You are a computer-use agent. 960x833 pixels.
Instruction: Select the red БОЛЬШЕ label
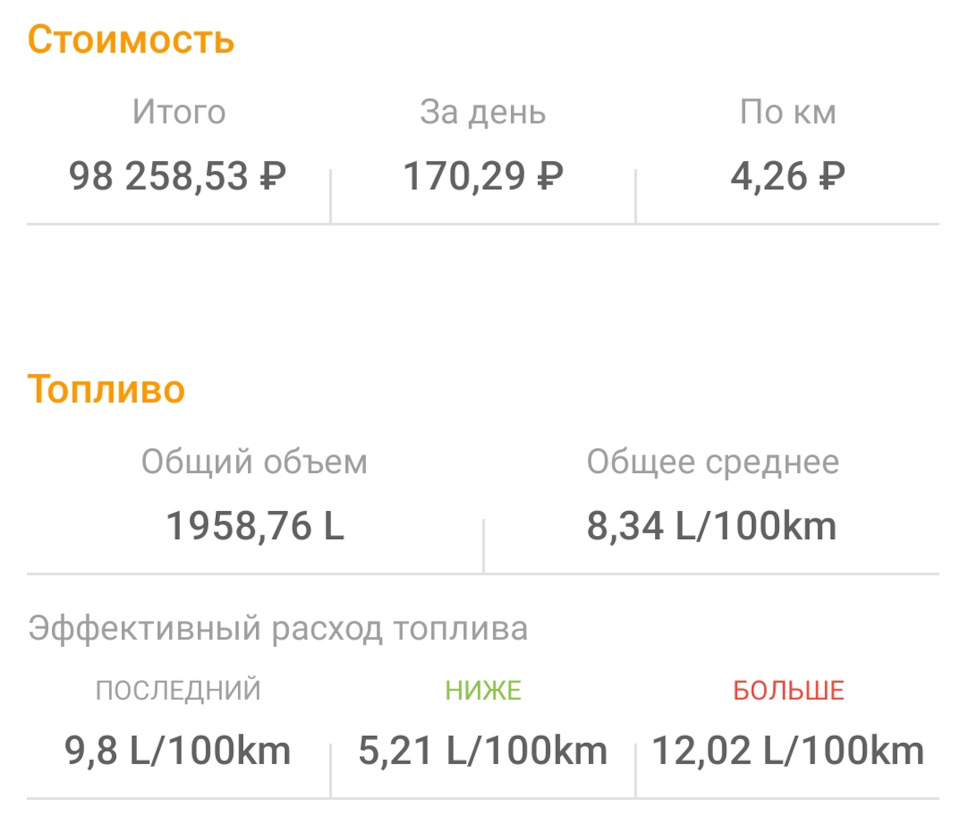click(788, 690)
